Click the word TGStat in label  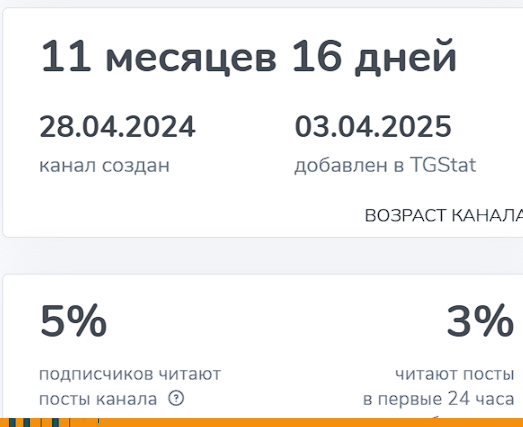coord(443,164)
